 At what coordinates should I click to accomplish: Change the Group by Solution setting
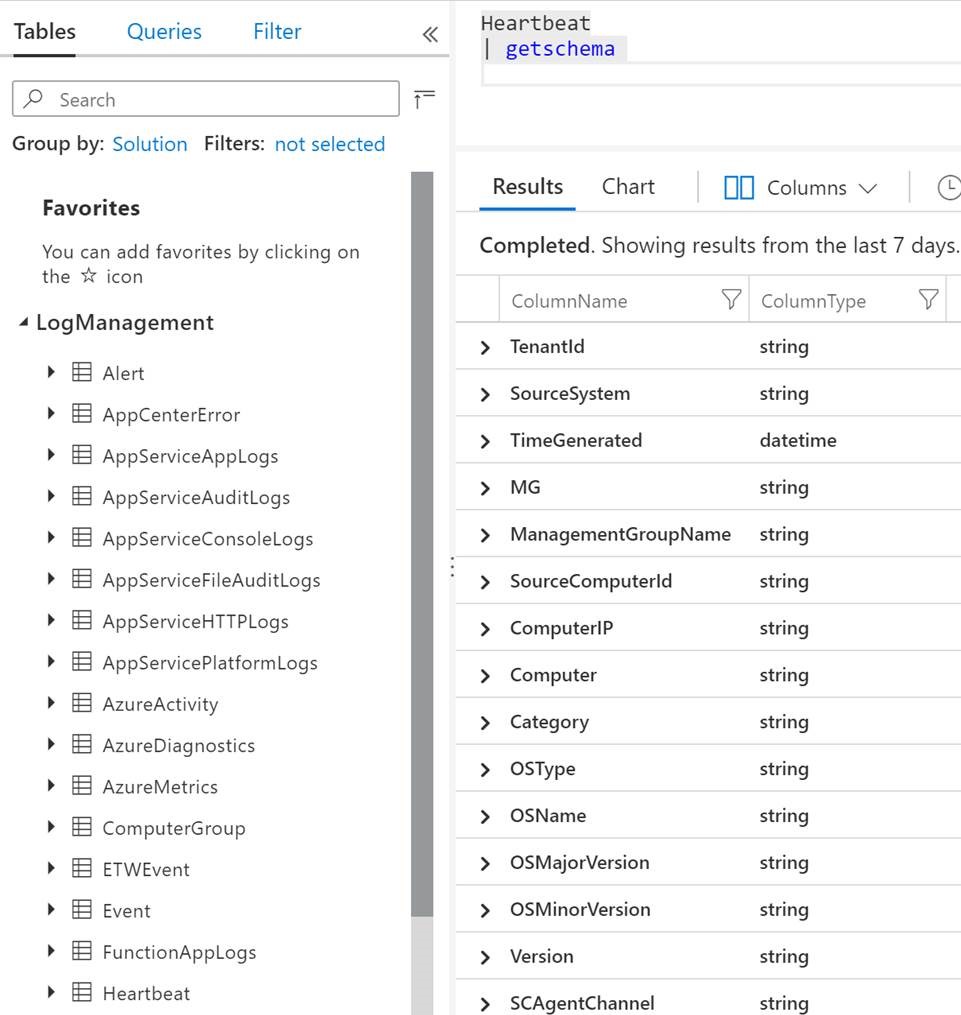click(x=150, y=144)
